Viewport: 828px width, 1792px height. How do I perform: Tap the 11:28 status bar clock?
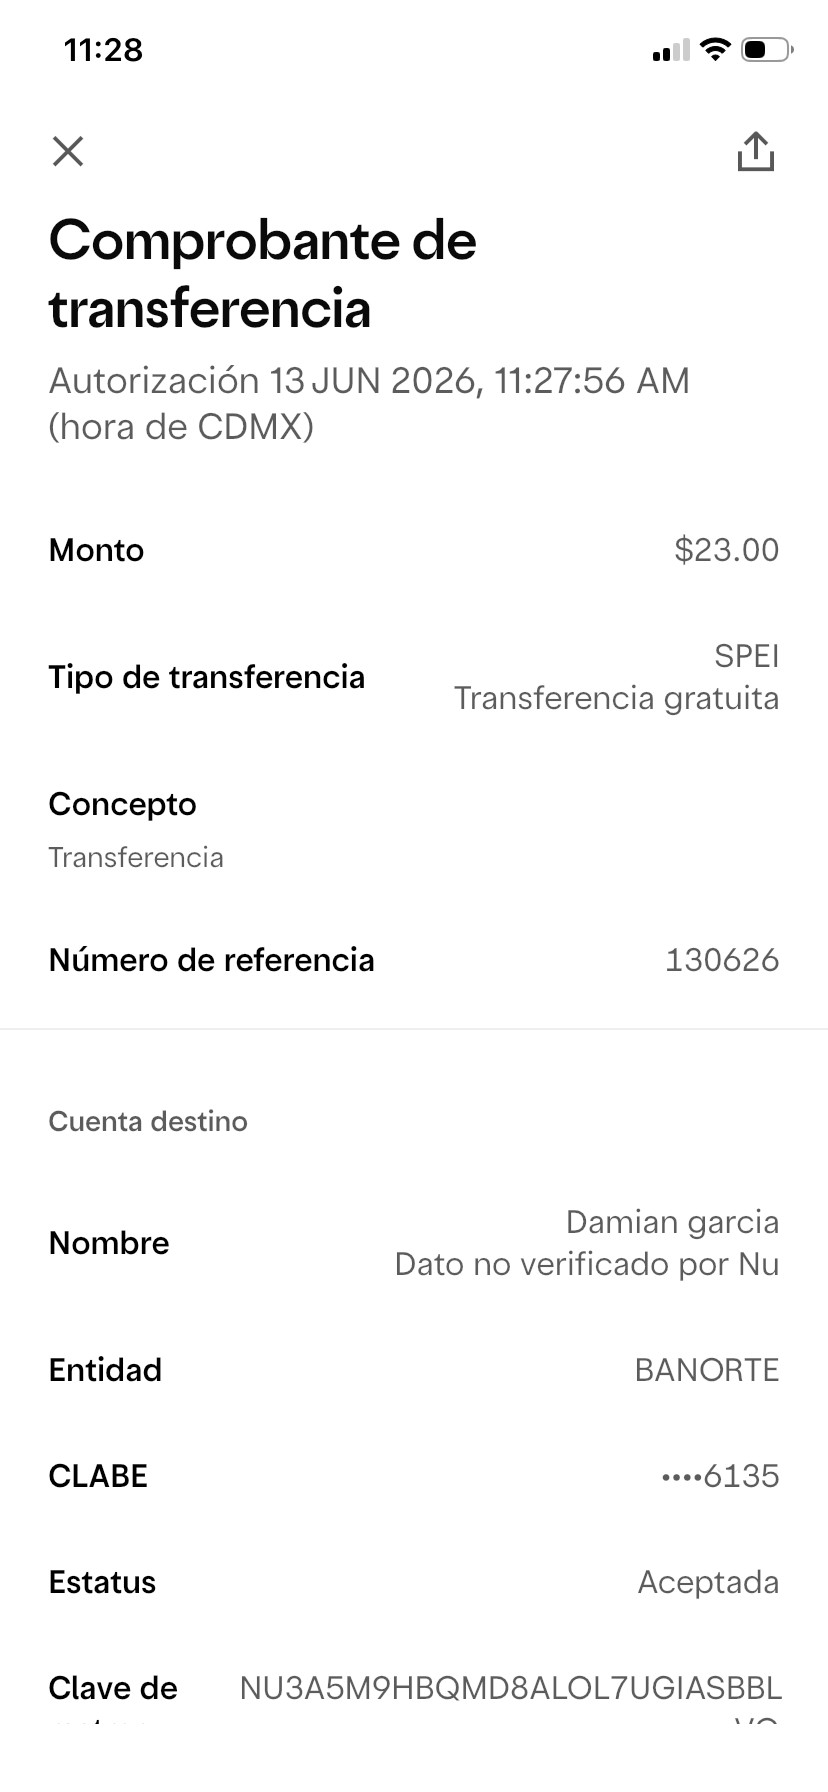pos(103,50)
